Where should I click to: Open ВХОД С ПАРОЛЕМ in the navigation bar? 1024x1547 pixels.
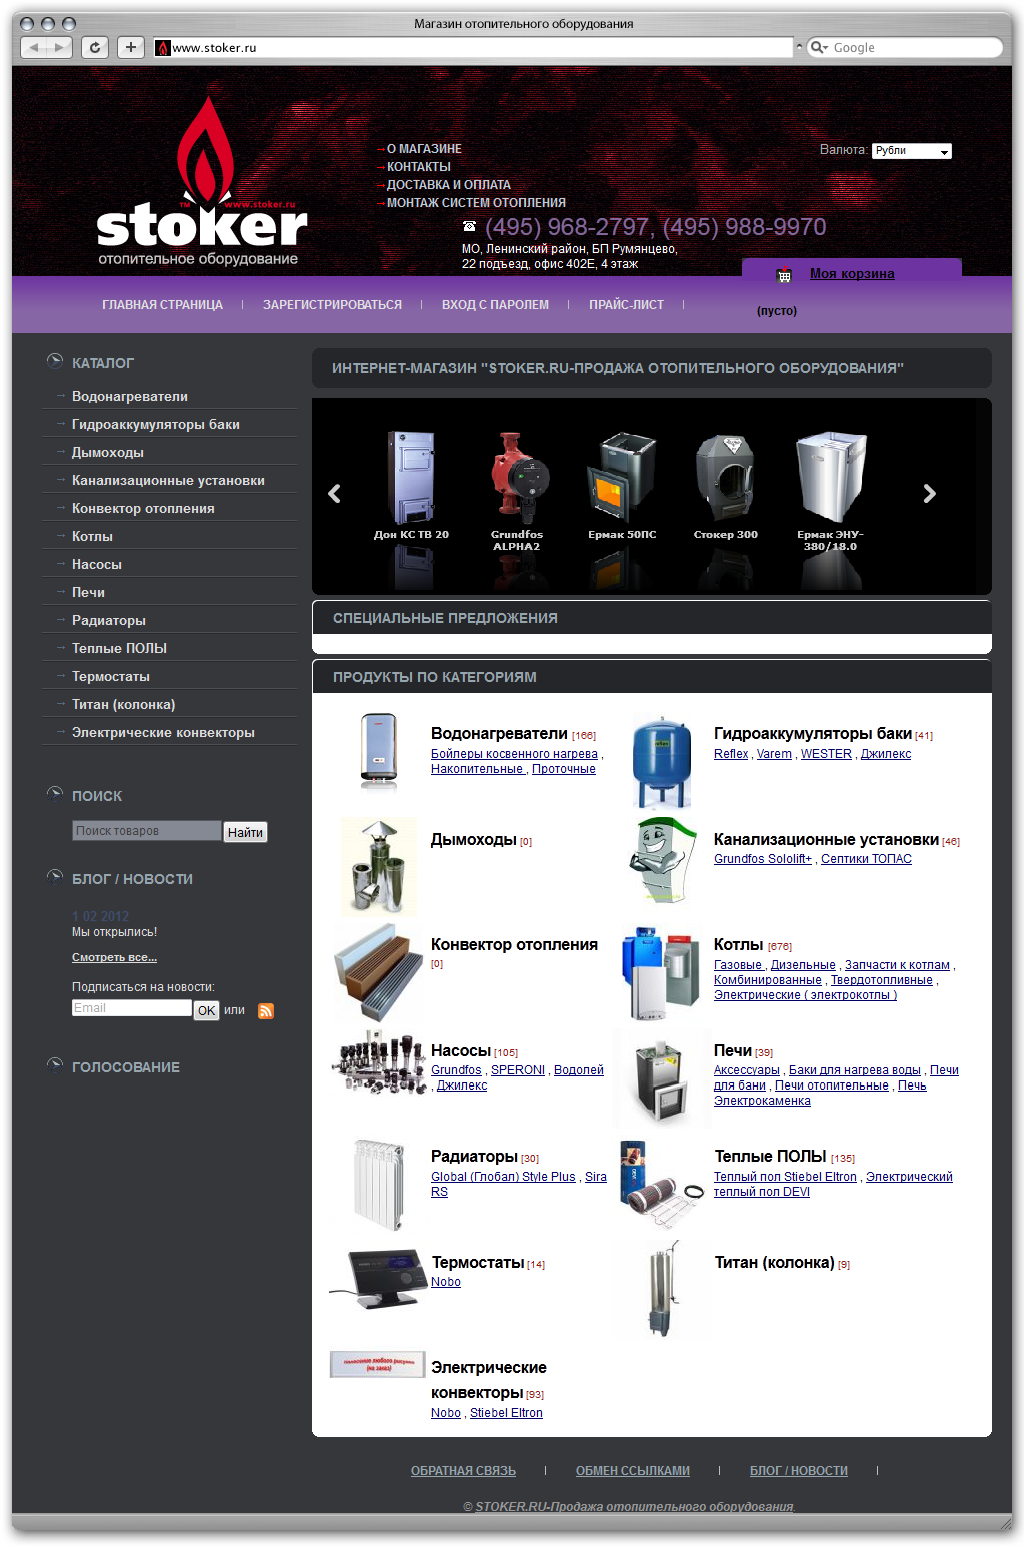(x=495, y=305)
